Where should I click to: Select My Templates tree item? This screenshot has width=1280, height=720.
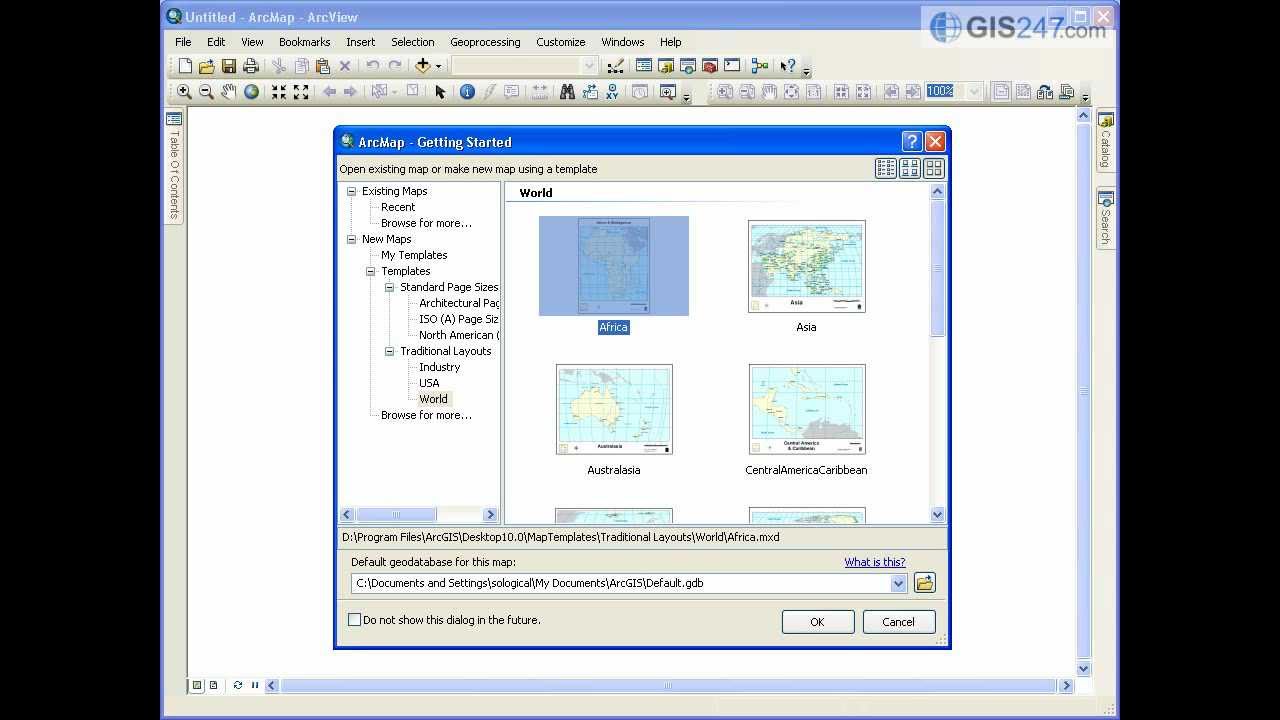(x=414, y=255)
